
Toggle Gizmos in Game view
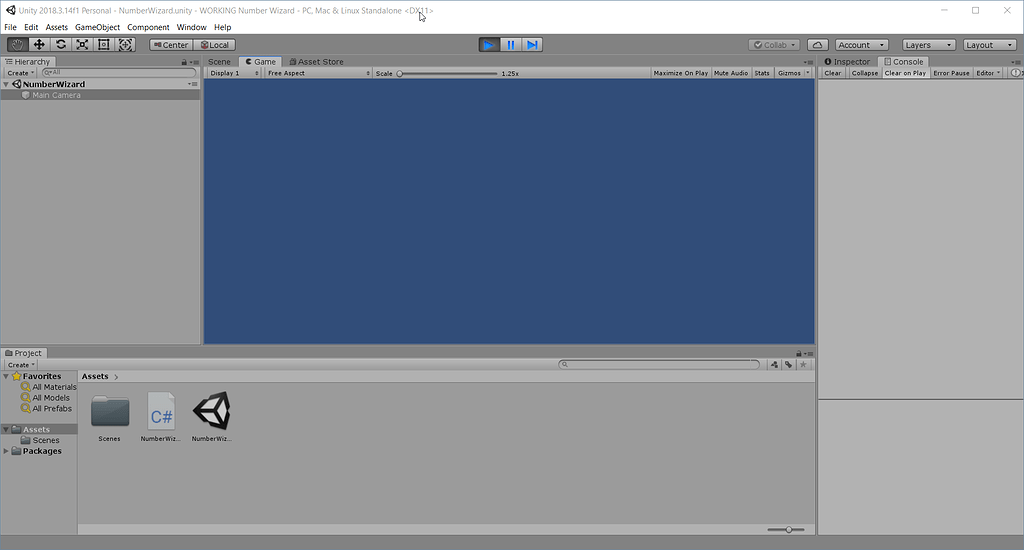789,73
